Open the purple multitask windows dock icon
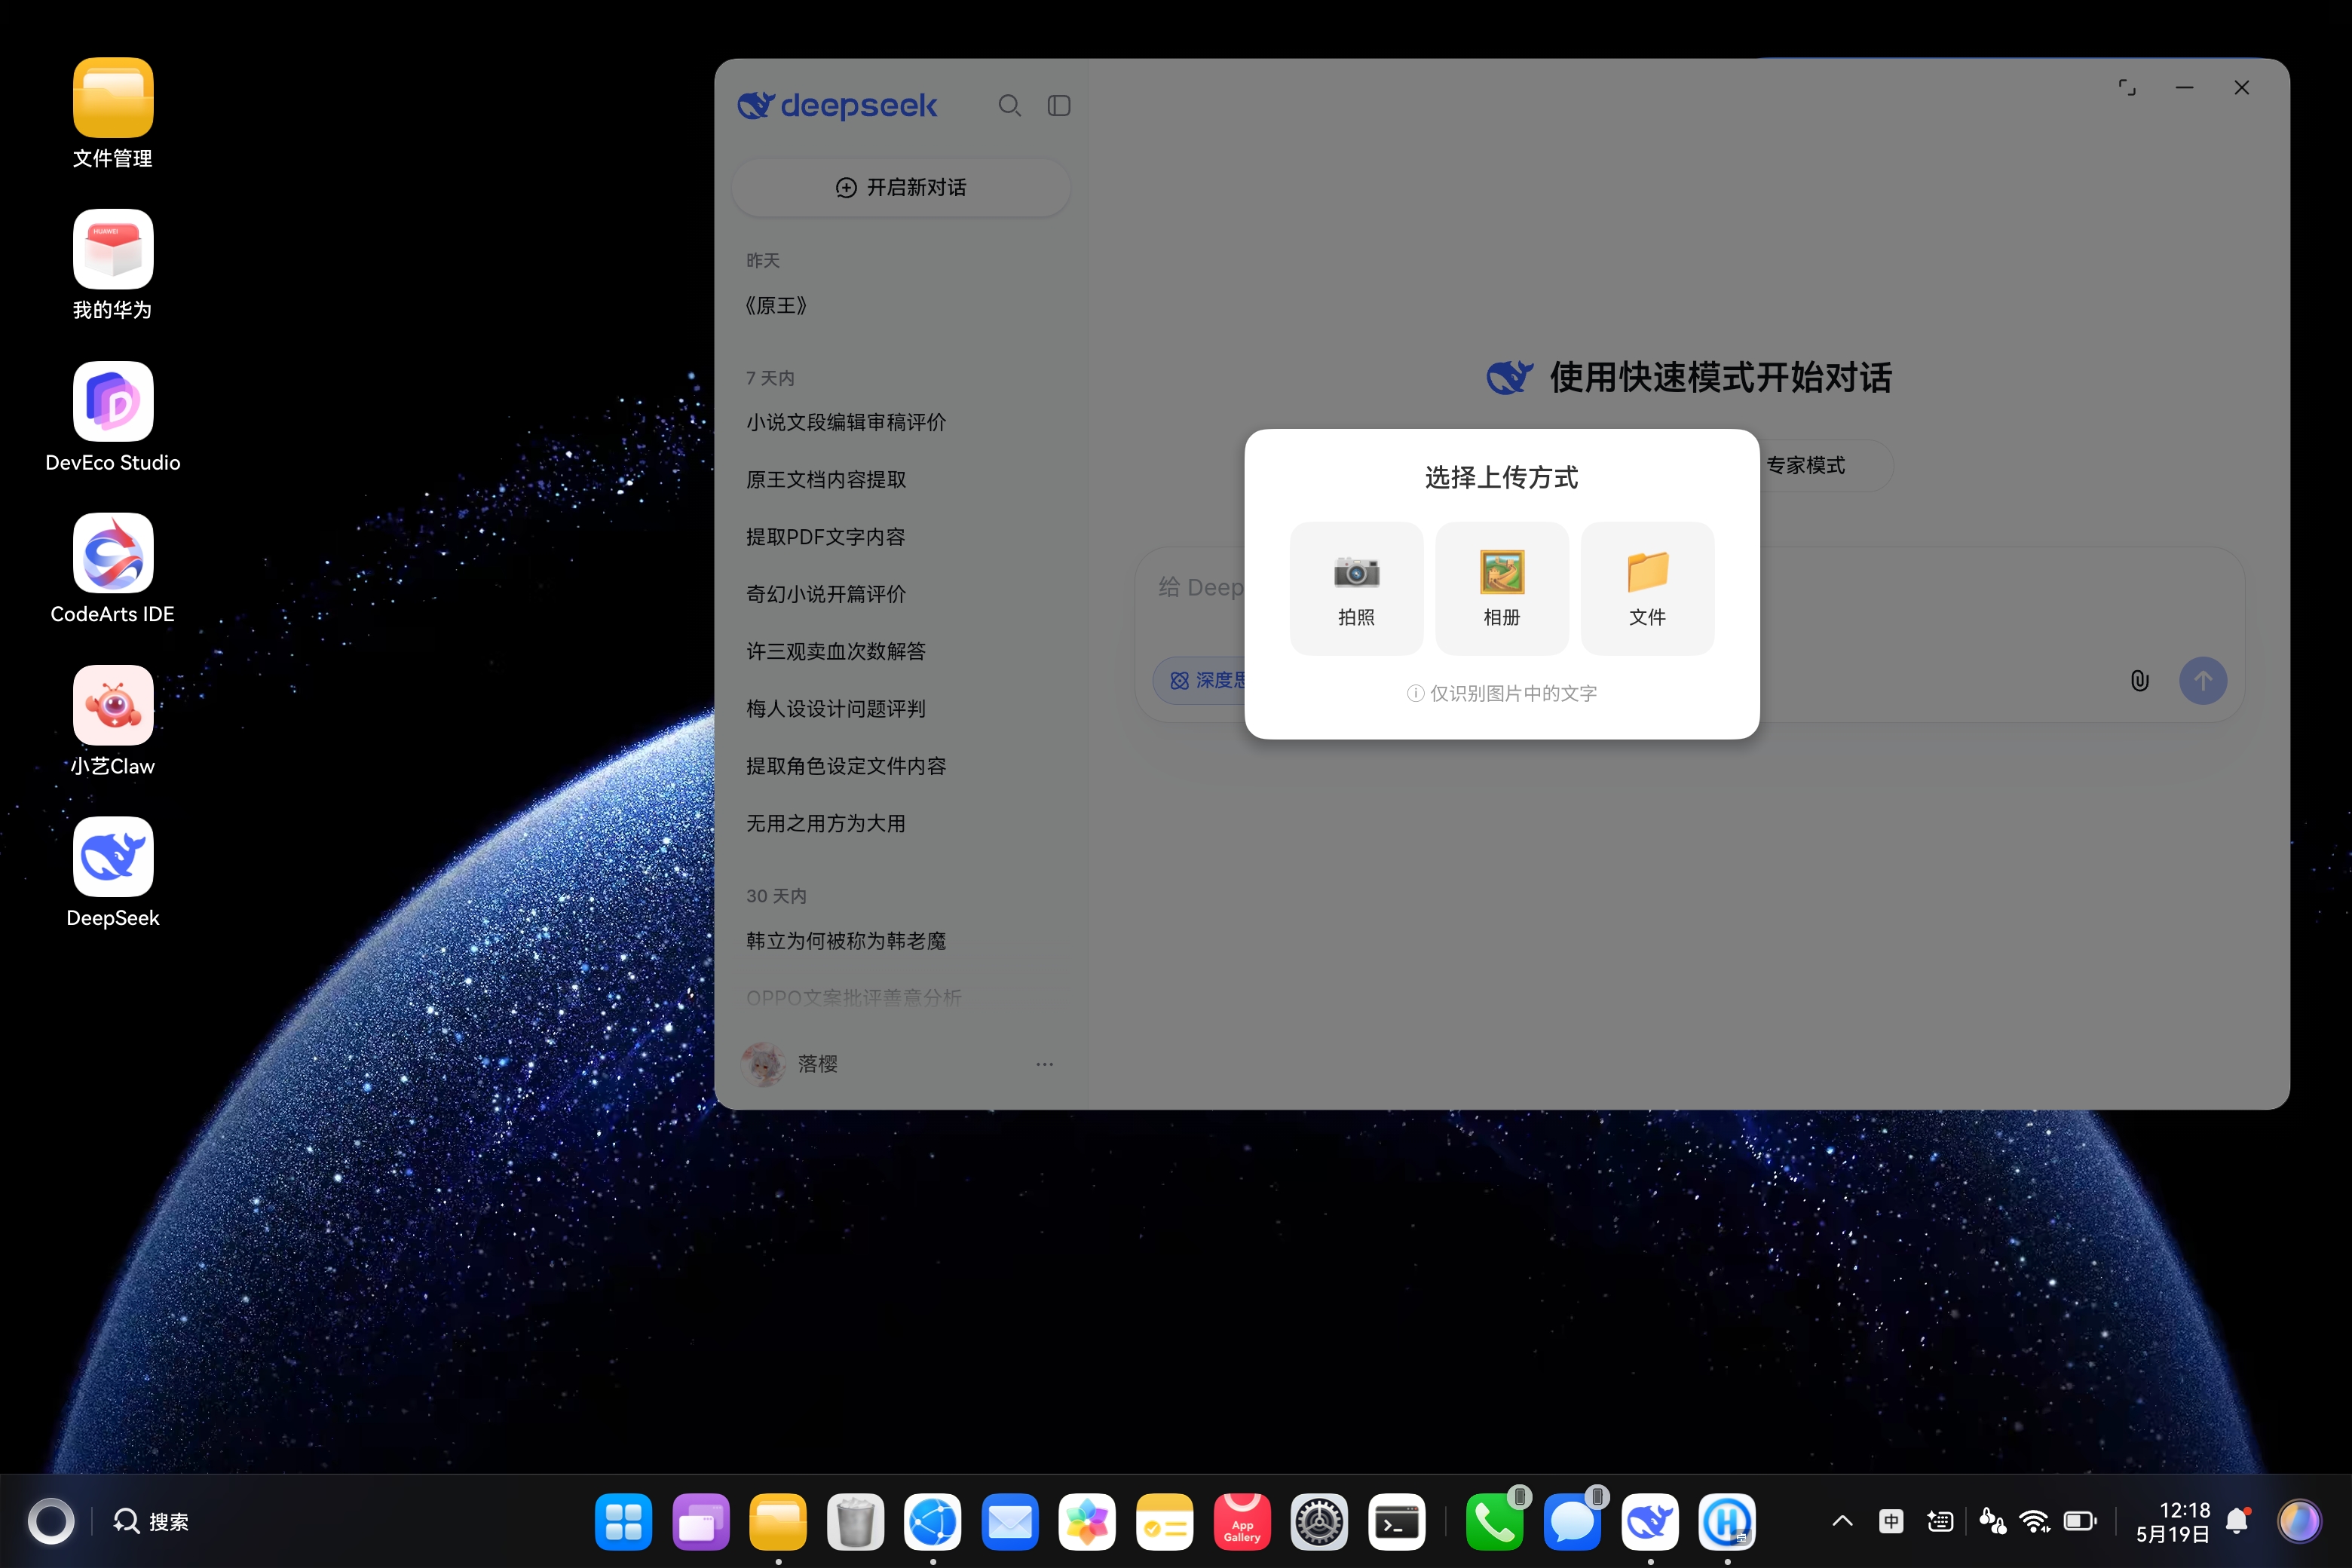Screen dimensions: 2352x1568 tap(701, 1521)
